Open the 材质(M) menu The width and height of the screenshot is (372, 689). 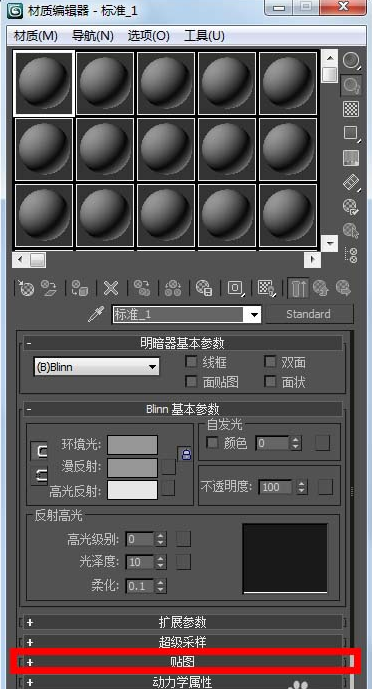36,36
